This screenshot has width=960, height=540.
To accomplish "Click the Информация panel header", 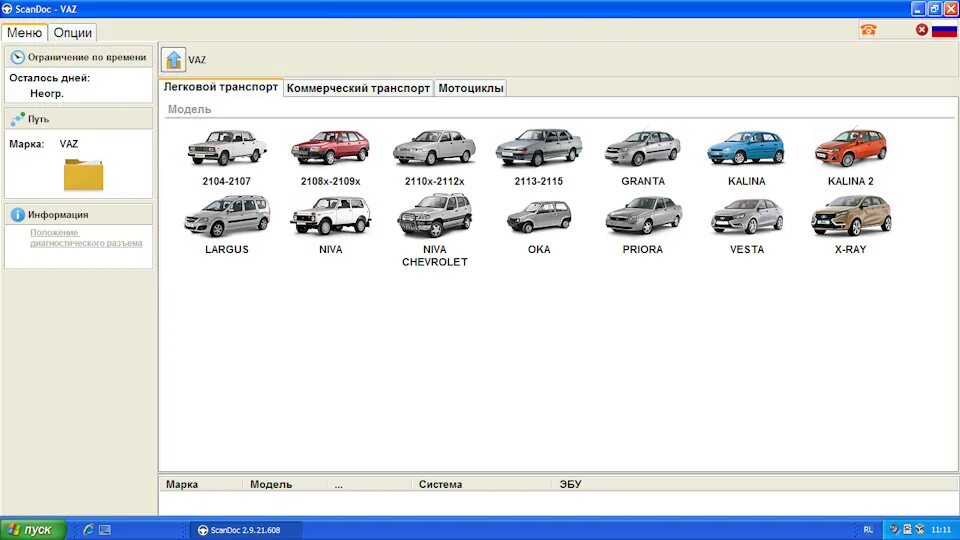I will tap(78, 214).
